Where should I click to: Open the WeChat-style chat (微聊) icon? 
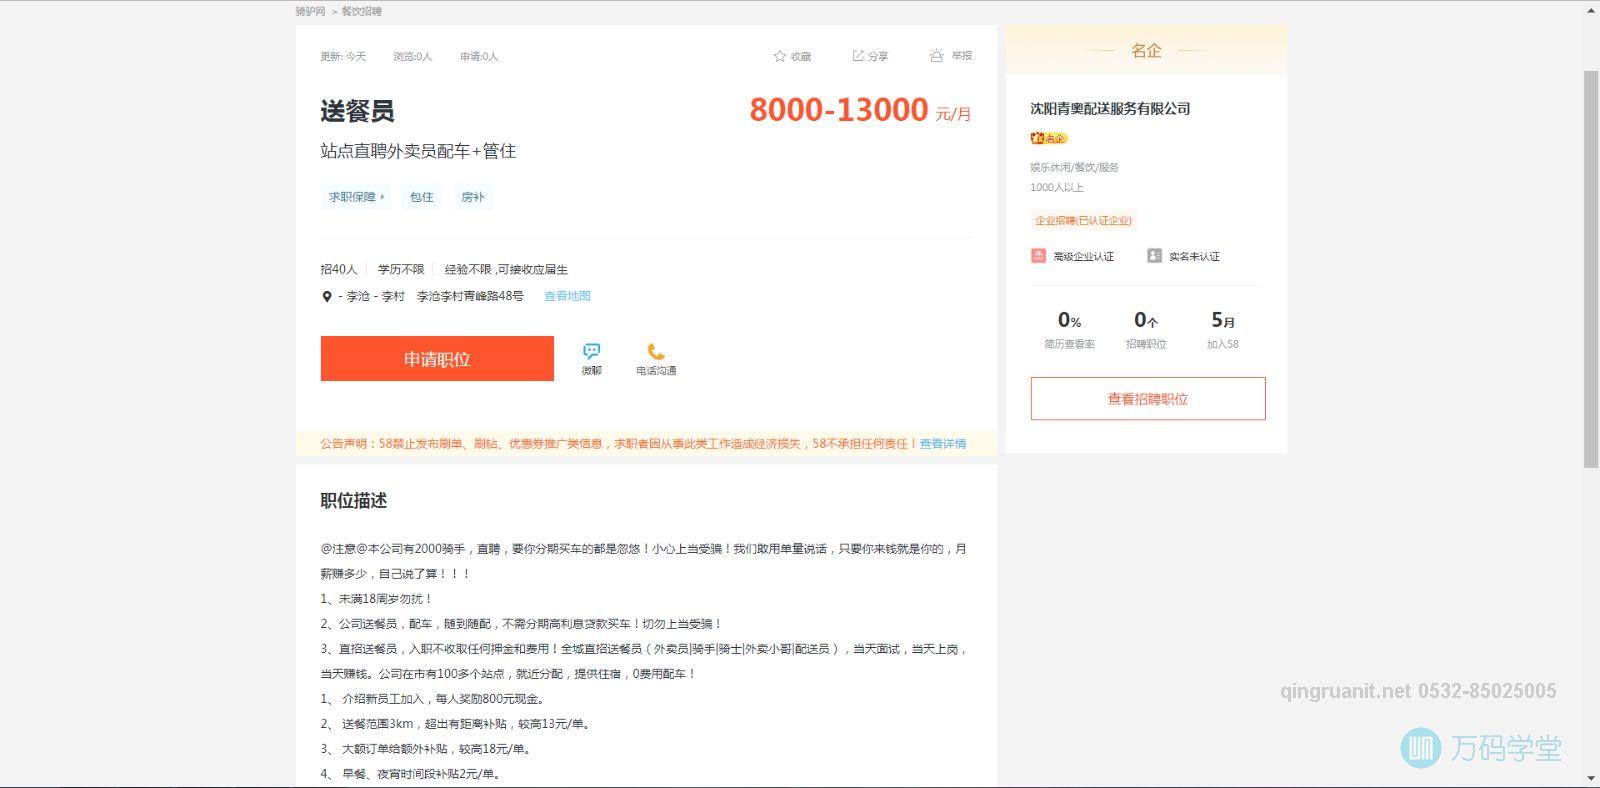point(592,351)
